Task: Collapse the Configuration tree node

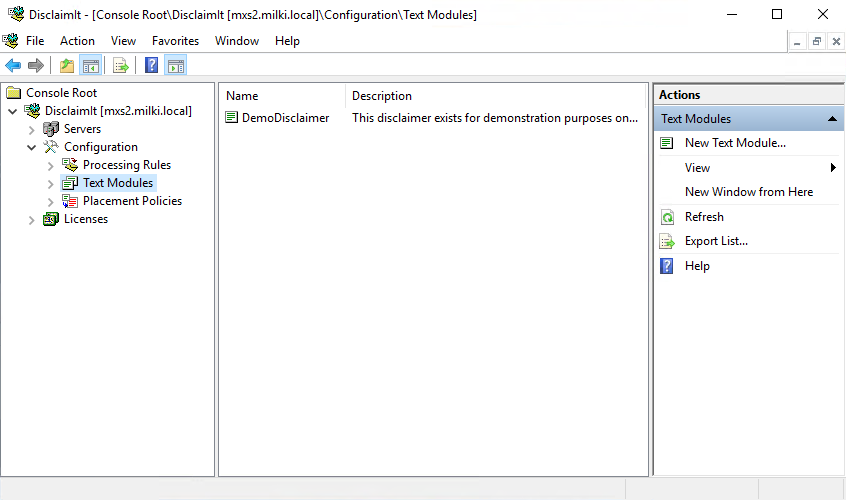Action: [31, 147]
